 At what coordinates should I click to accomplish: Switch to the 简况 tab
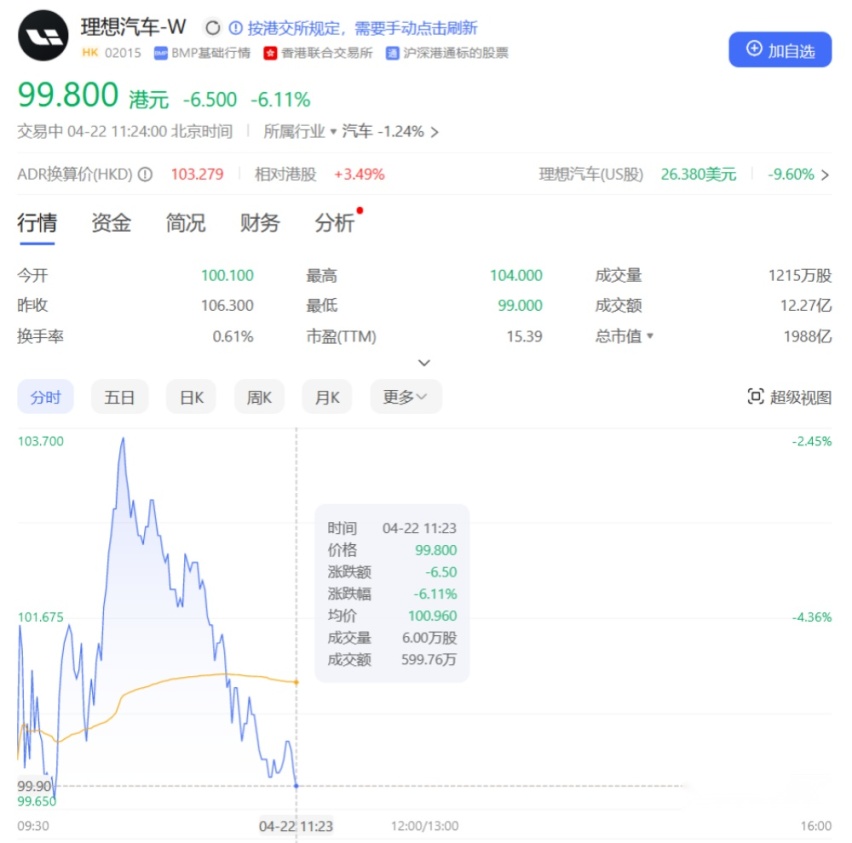coord(186,223)
